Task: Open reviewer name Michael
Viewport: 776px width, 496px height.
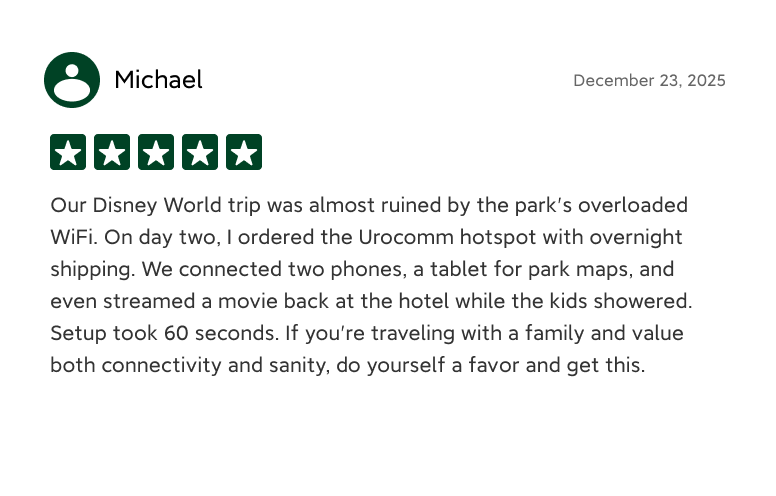Action: 158,80
